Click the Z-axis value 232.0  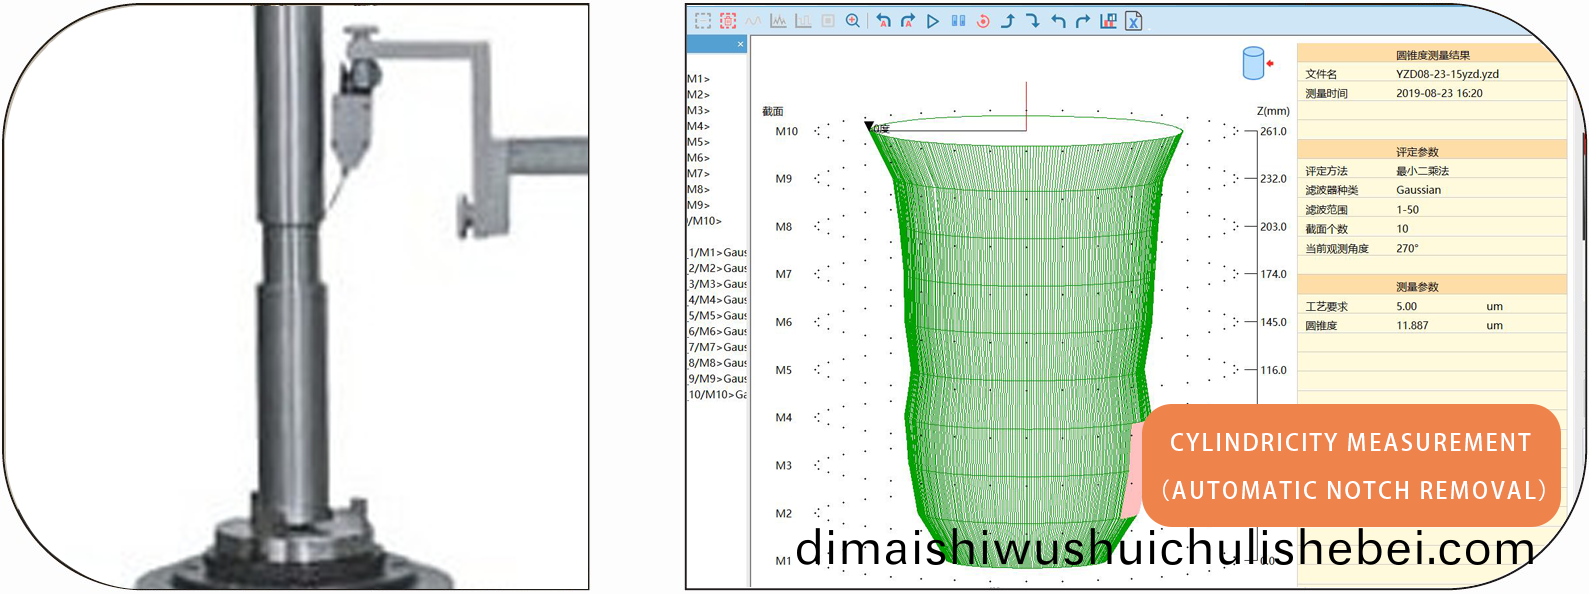coord(1273,179)
